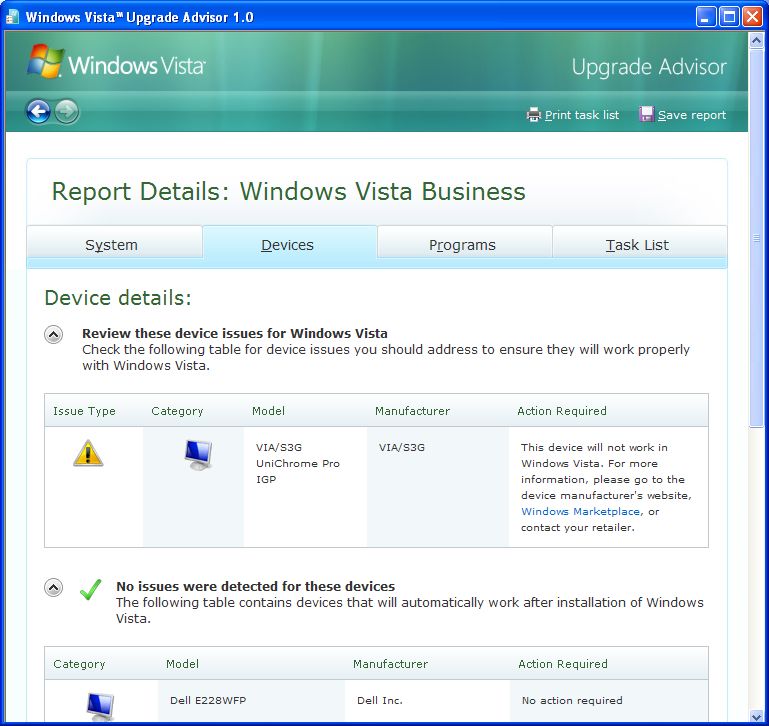Click Print task list link
Viewport: 769px width, 726px height.
(x=582, y=115)
